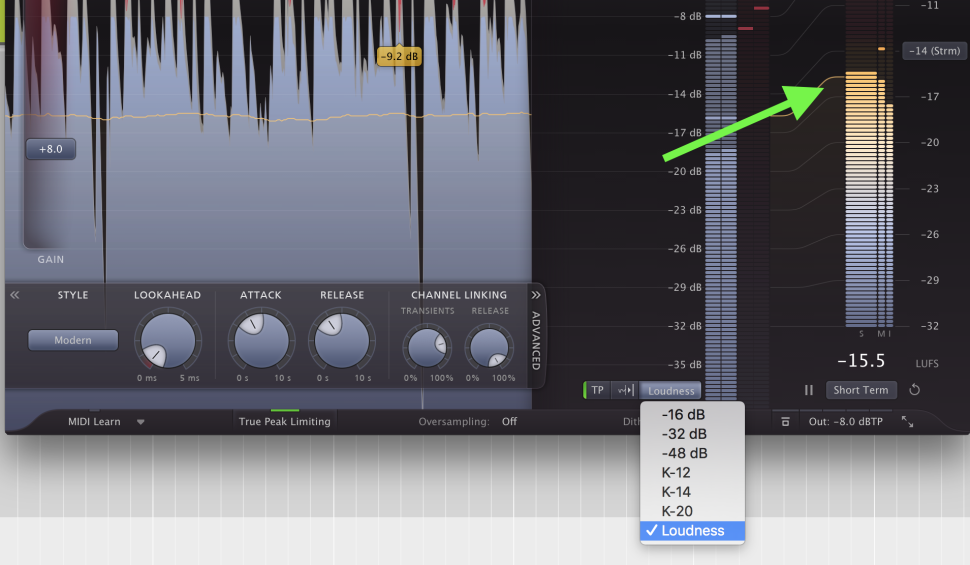Open the Short Term loudness mode menu

click(861, 390)
